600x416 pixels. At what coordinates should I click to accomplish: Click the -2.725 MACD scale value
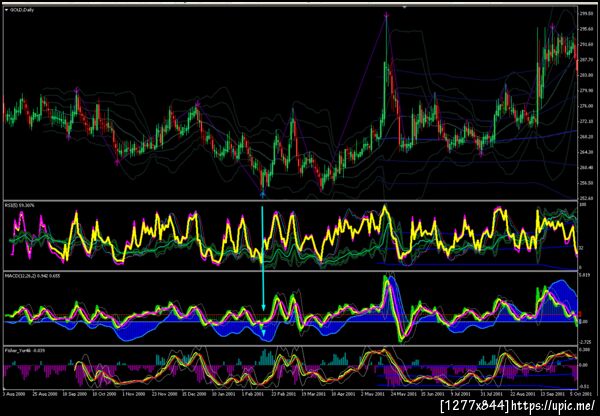[584, 342]
